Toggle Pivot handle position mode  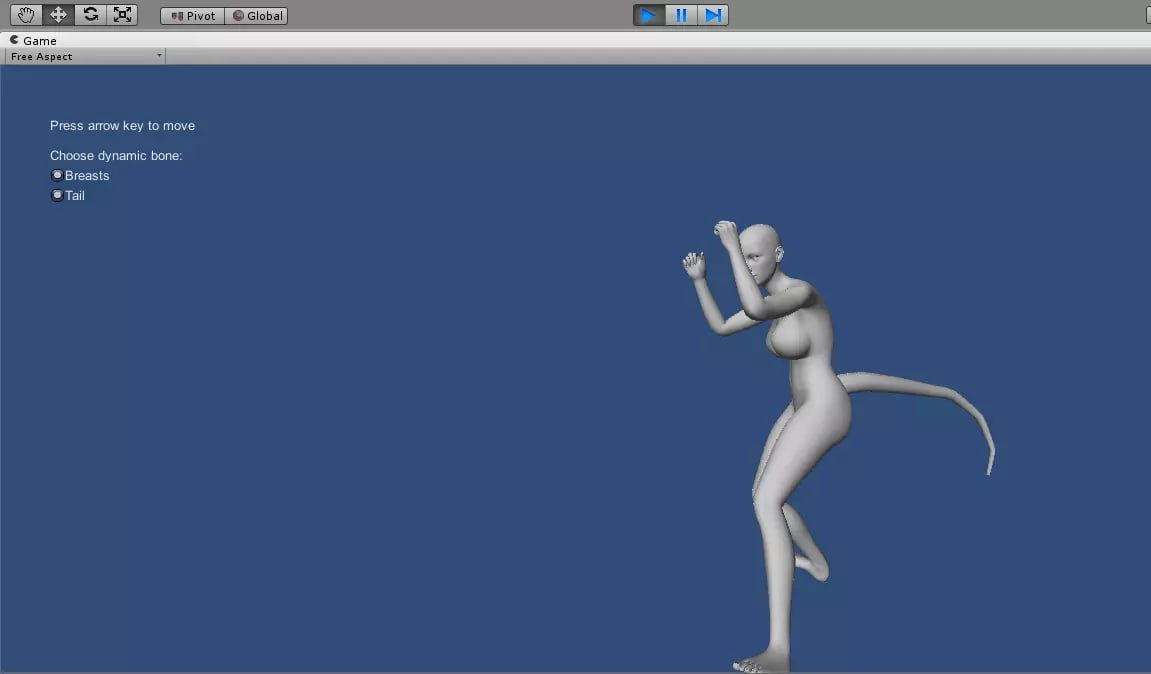(x=190, y=15)
